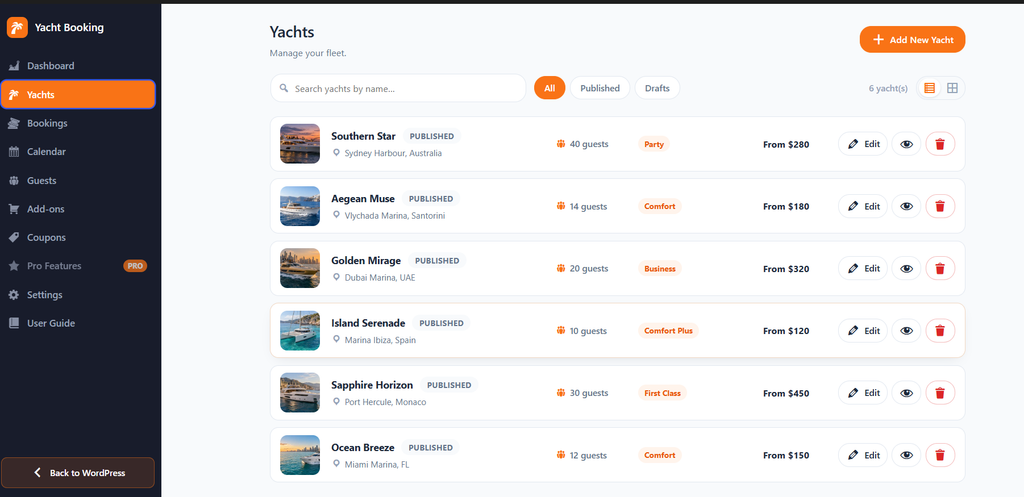
Task: Filter list by Published yachts
Action: 600,88
